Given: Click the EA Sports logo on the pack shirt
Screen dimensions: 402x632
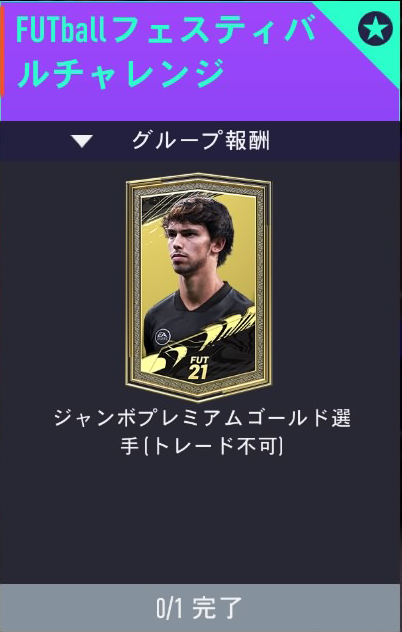Looking at the screenshot, I should click(x=162, y=337).
